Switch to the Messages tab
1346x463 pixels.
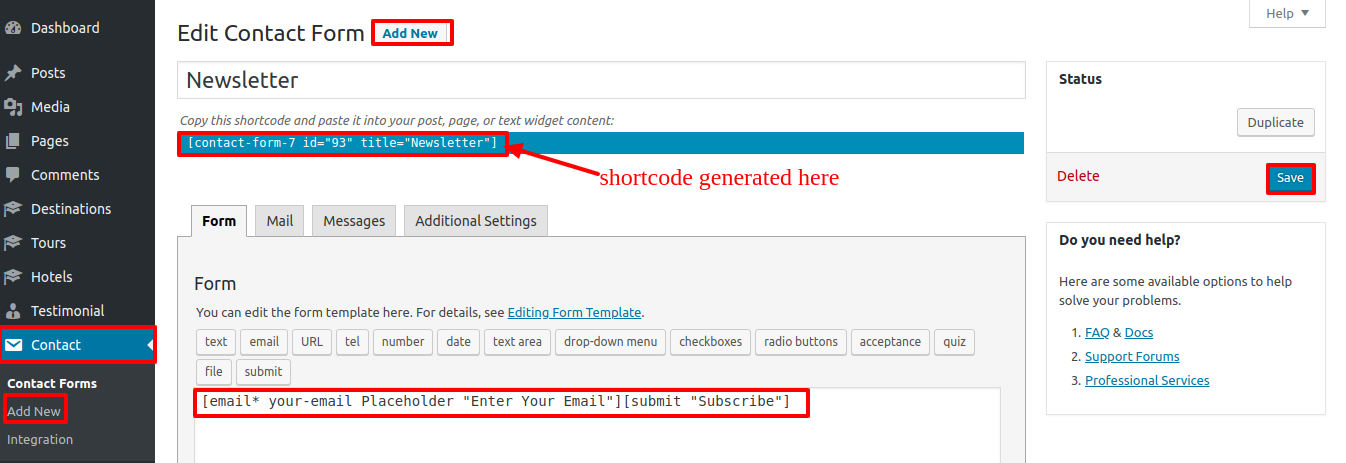pos(354,221)
